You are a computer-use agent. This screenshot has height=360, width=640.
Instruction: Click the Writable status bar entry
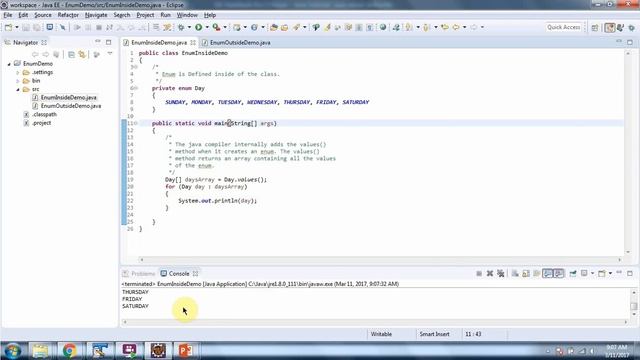point(382,334)
